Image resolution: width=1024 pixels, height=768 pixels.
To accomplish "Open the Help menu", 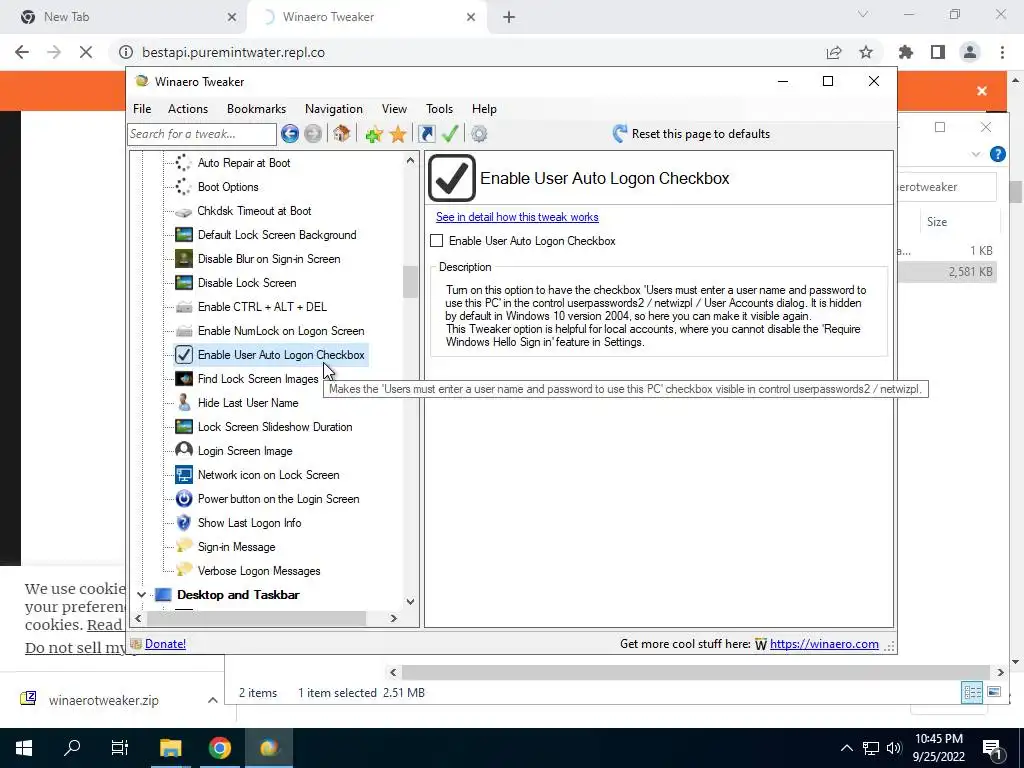I will 484,109.
